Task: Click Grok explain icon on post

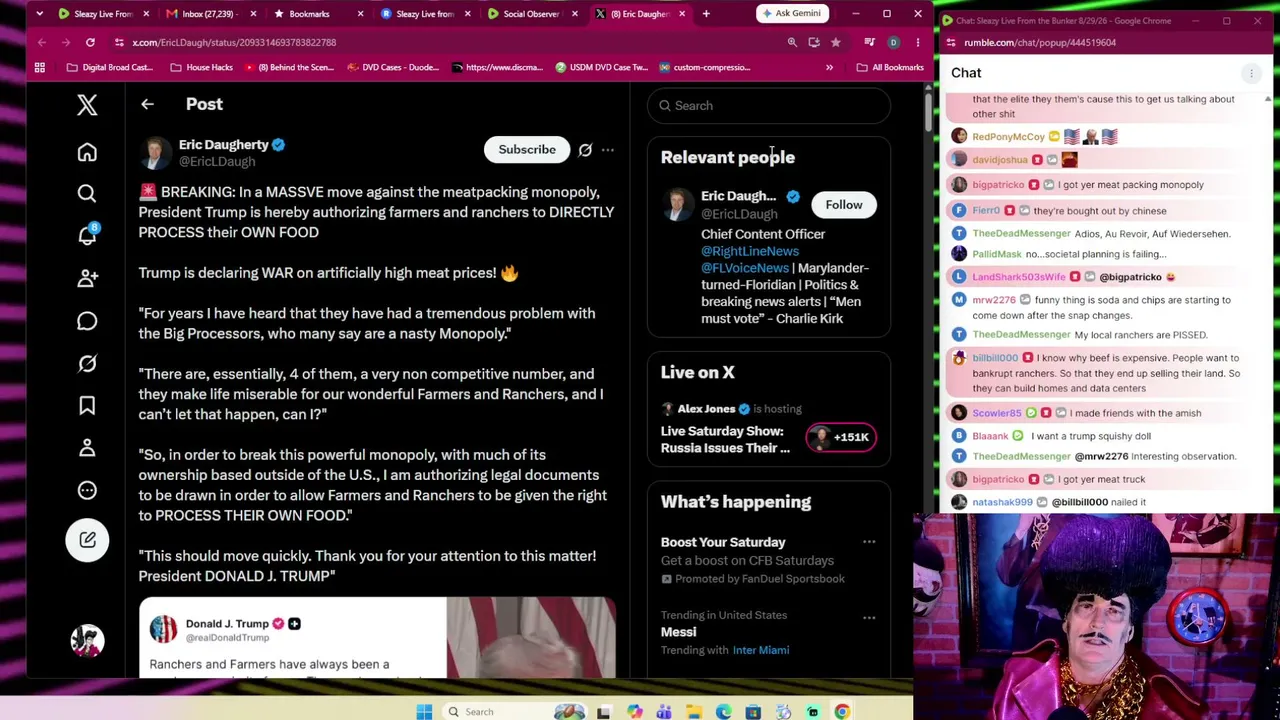Action: tap(585, 150)
